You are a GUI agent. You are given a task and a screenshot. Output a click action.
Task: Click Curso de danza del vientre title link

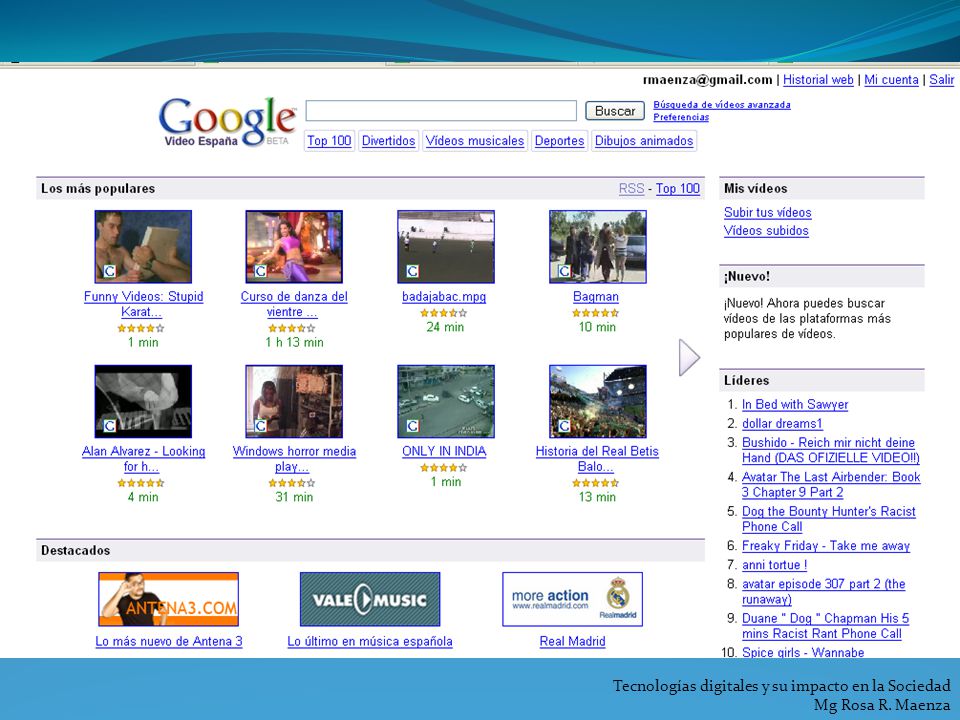click(x=294, y=304)
